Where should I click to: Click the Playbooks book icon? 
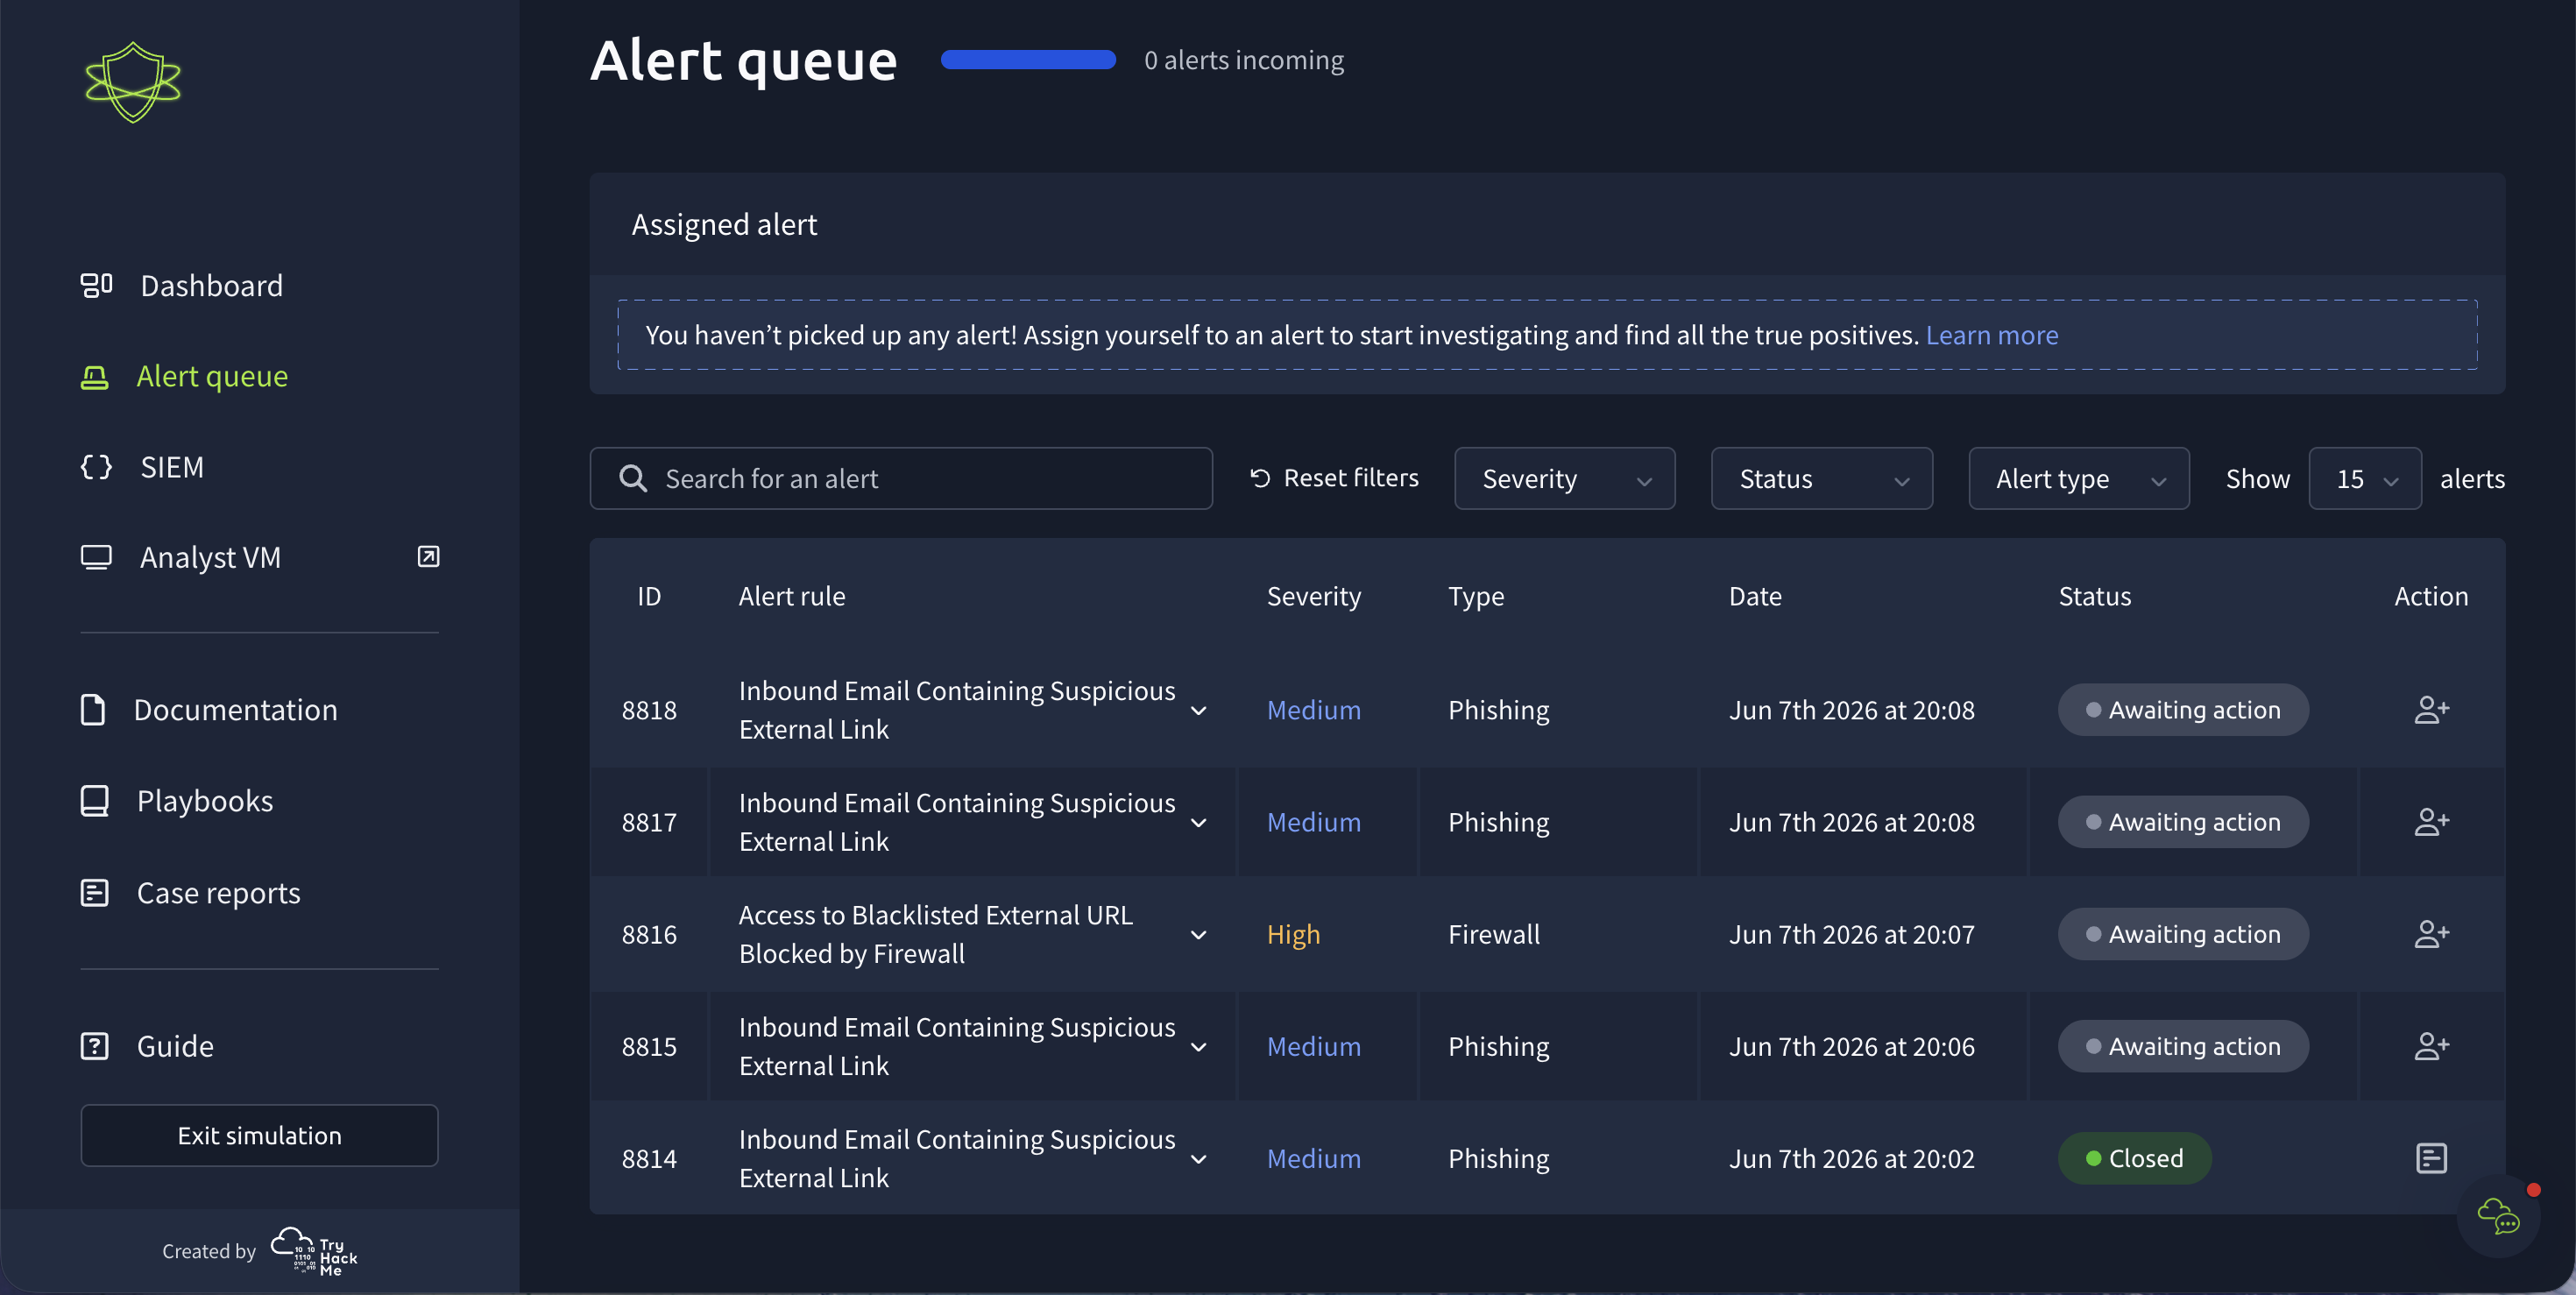coord(94,801)
